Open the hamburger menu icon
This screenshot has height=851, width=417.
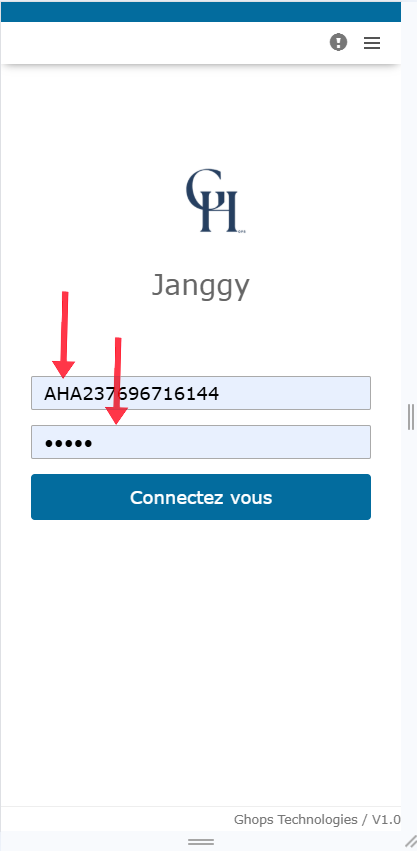[372, 43]
